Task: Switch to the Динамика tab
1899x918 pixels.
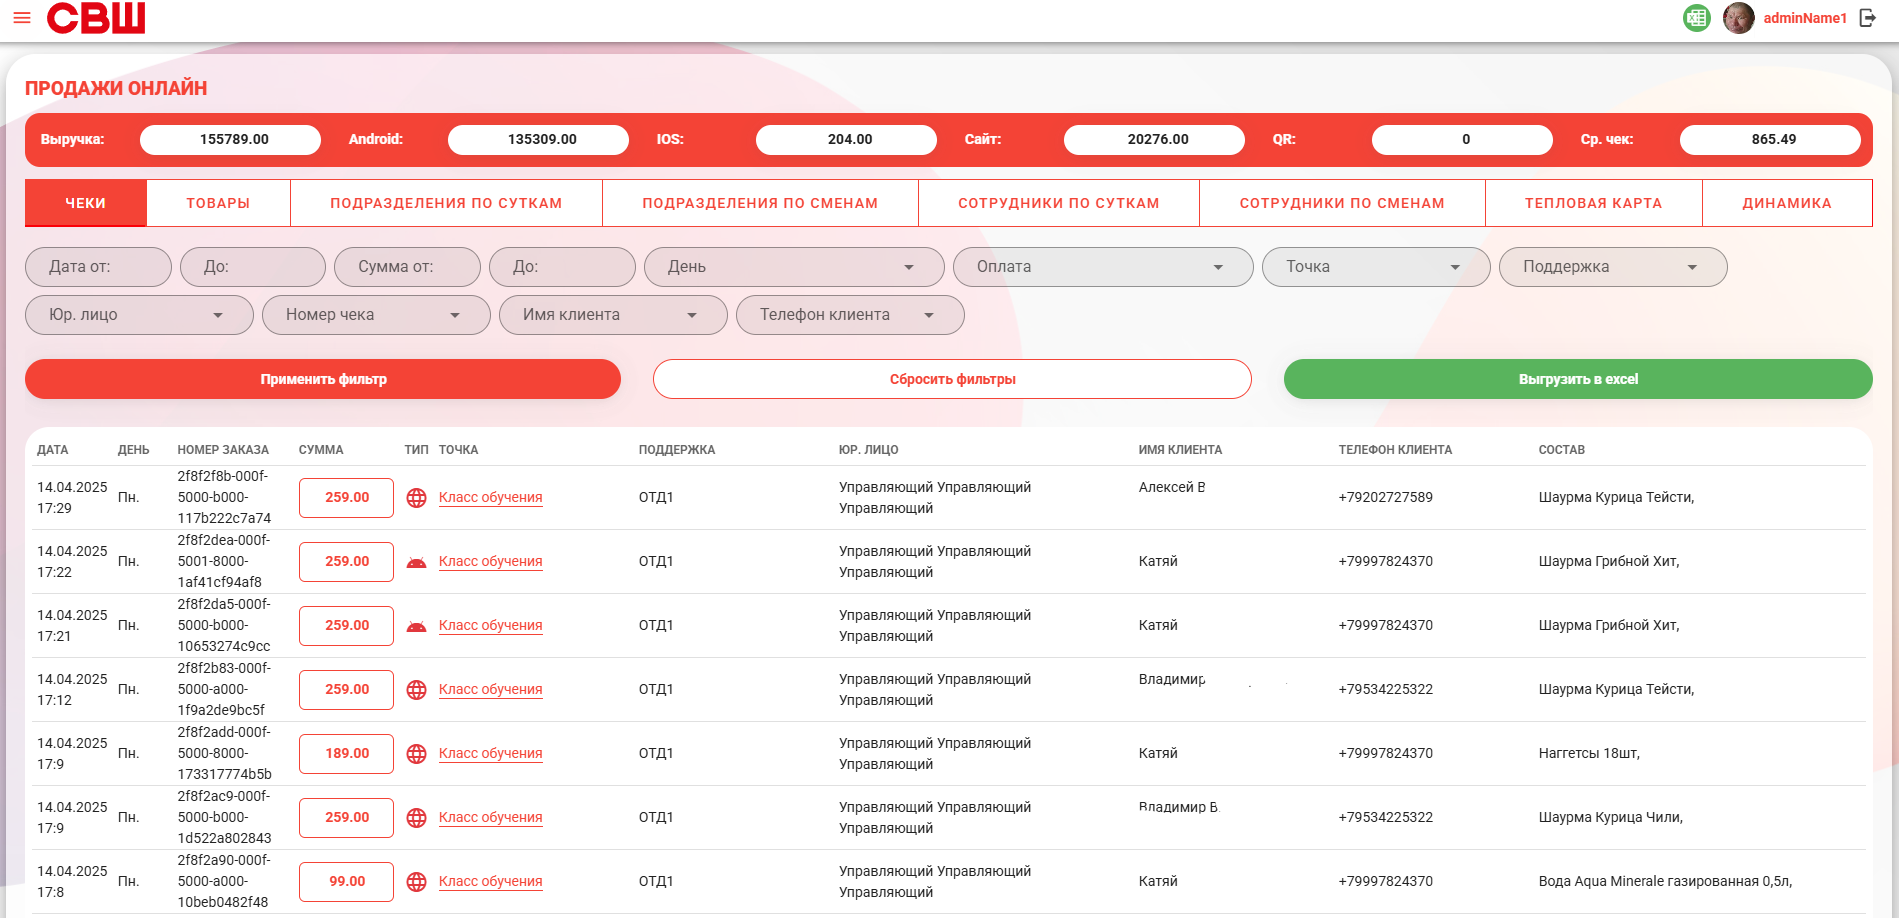Action: point(1787,203)
